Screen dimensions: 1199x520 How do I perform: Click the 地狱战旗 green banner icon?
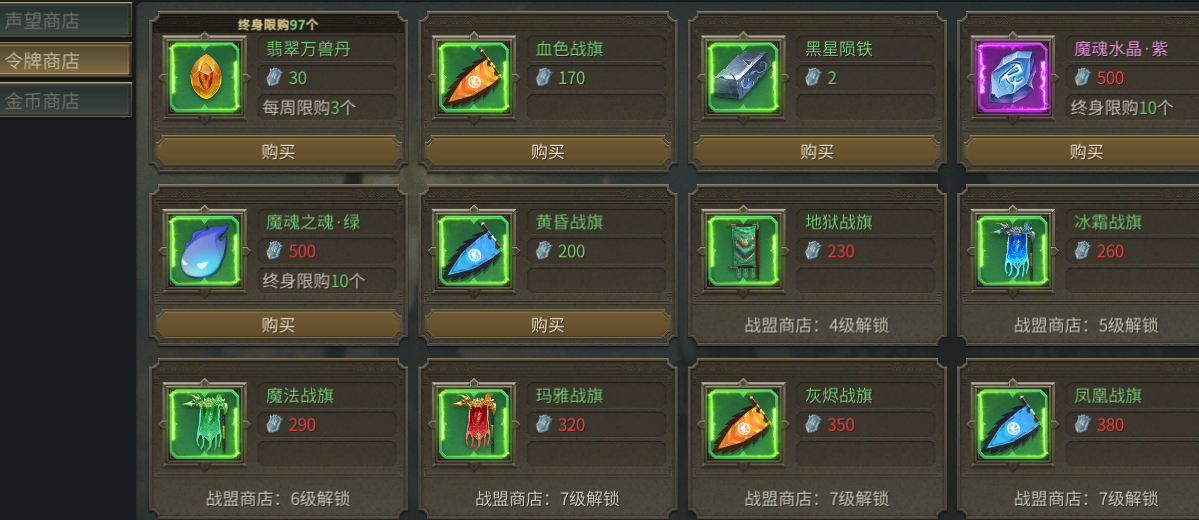(x=742, y=252)
